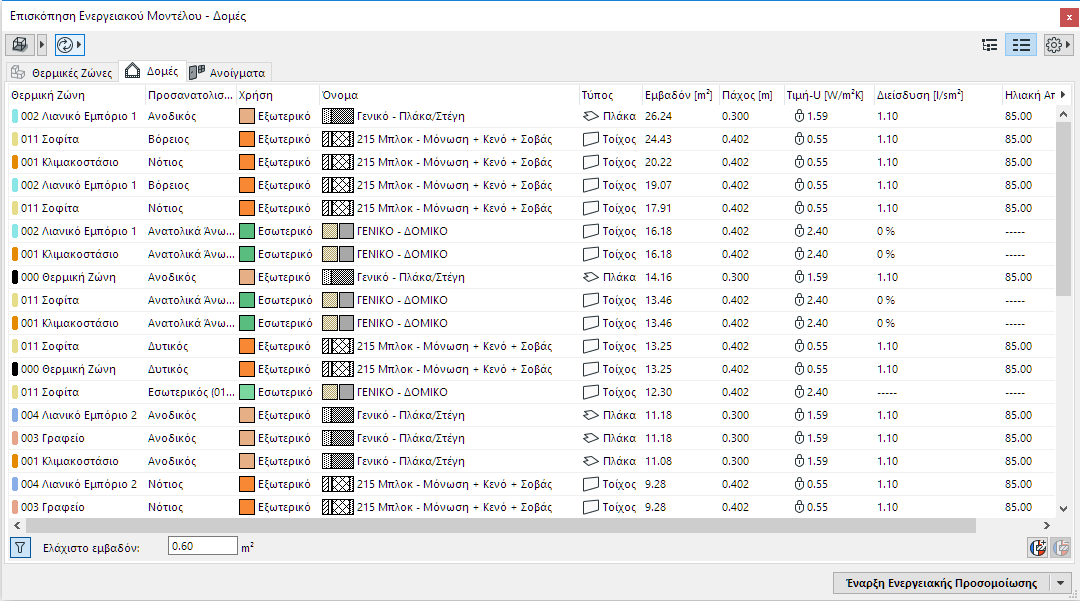
Task: Click the vertical scrollbar thumb
Action: click(1063, 210)
